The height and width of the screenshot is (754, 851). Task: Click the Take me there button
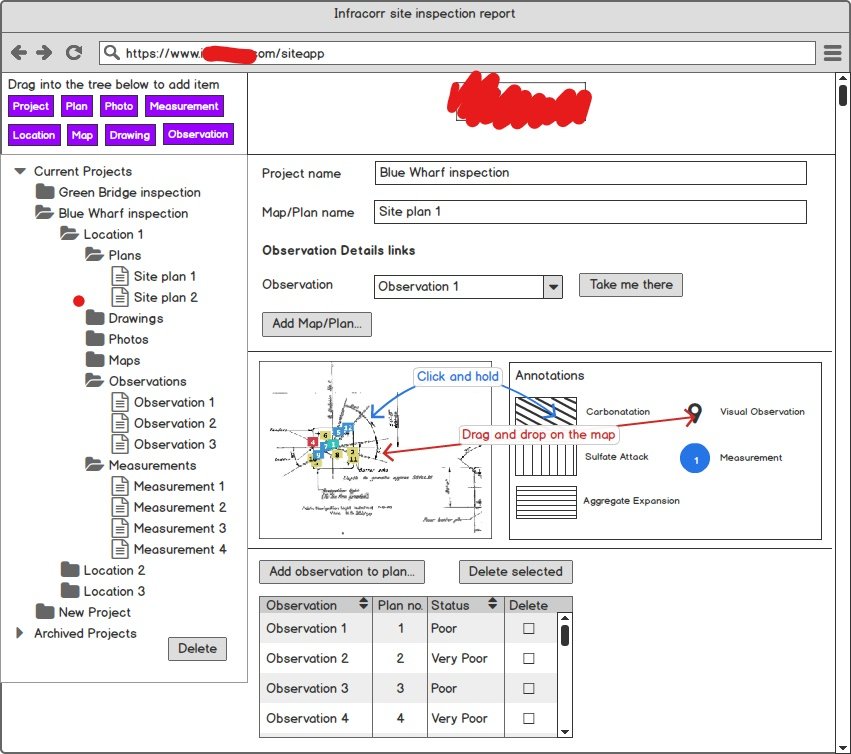(x=631, y=285)
